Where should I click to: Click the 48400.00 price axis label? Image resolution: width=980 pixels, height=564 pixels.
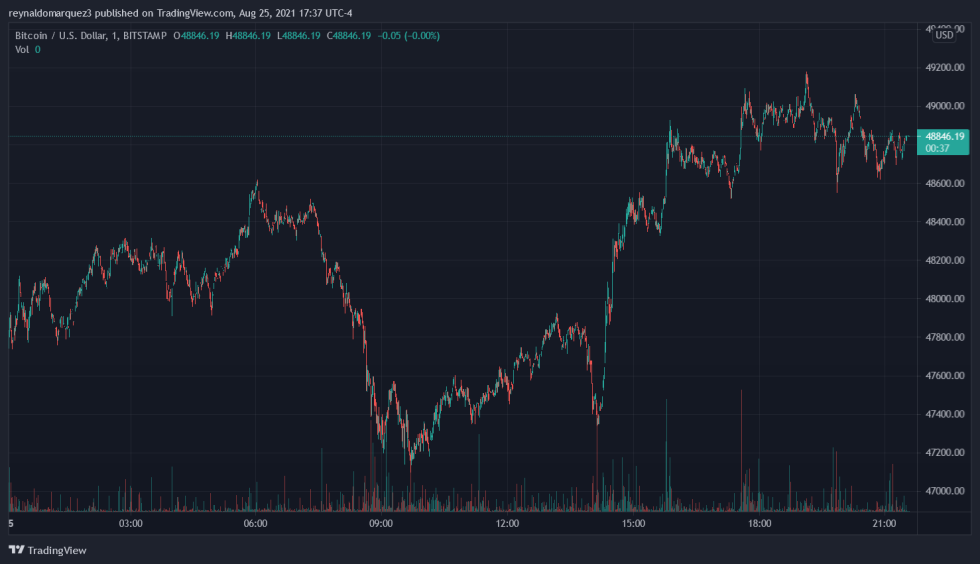click(x=944, y=221)
